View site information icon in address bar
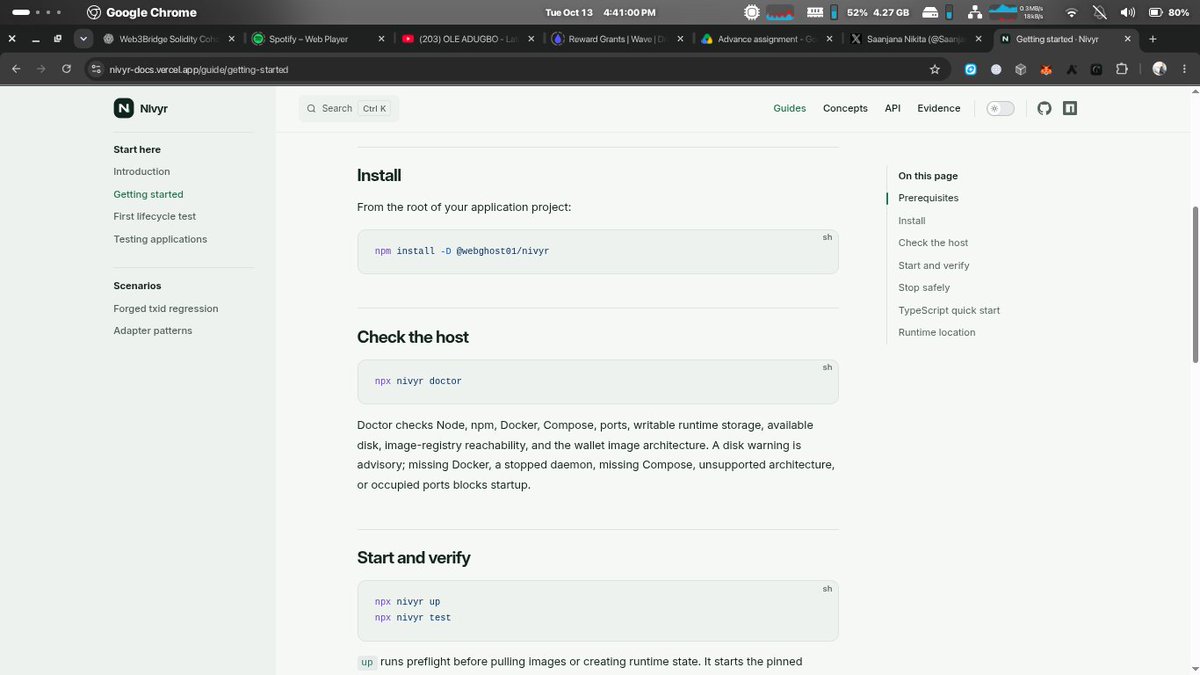Image resolution: width=1200 pixels, height=675 pixels. [96, 69]
